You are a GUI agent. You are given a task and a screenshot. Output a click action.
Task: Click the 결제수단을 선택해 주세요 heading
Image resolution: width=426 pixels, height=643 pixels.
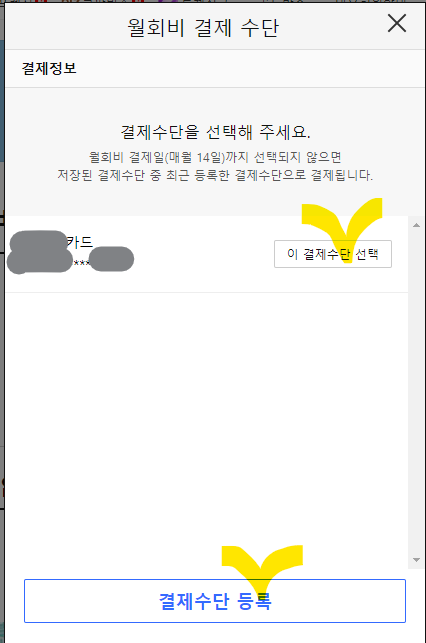215,132
